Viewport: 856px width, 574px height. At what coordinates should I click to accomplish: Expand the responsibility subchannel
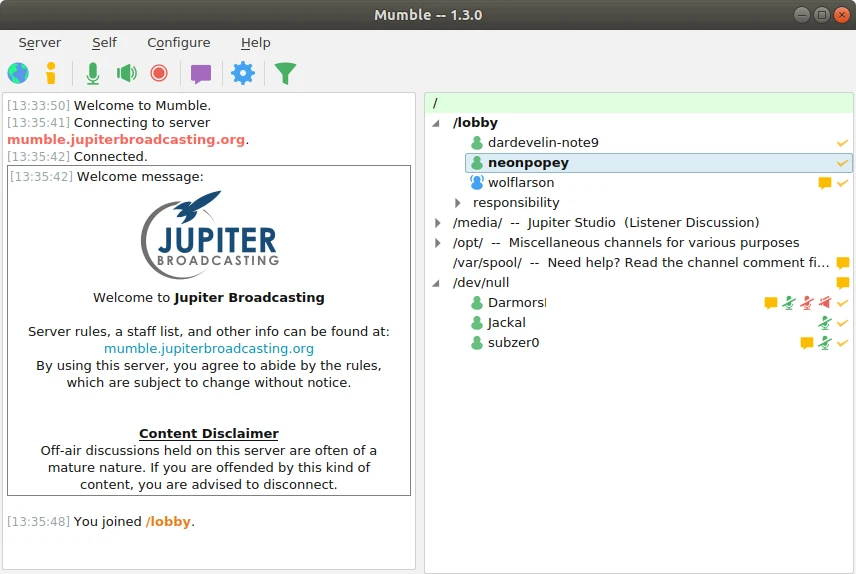click(x=457, y=203)
